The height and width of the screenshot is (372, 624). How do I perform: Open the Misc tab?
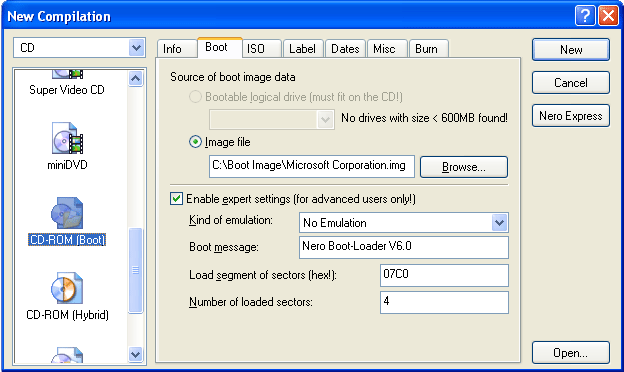pos(387,49)
